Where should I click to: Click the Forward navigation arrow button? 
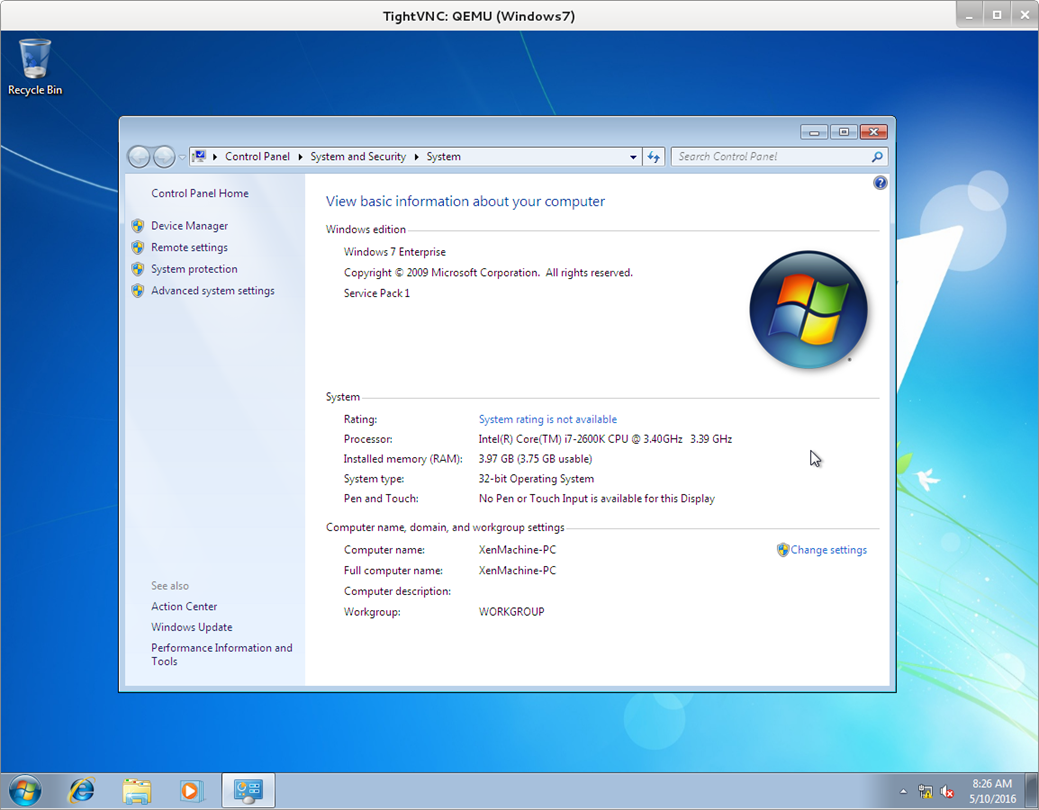click(x=164, y=157)
